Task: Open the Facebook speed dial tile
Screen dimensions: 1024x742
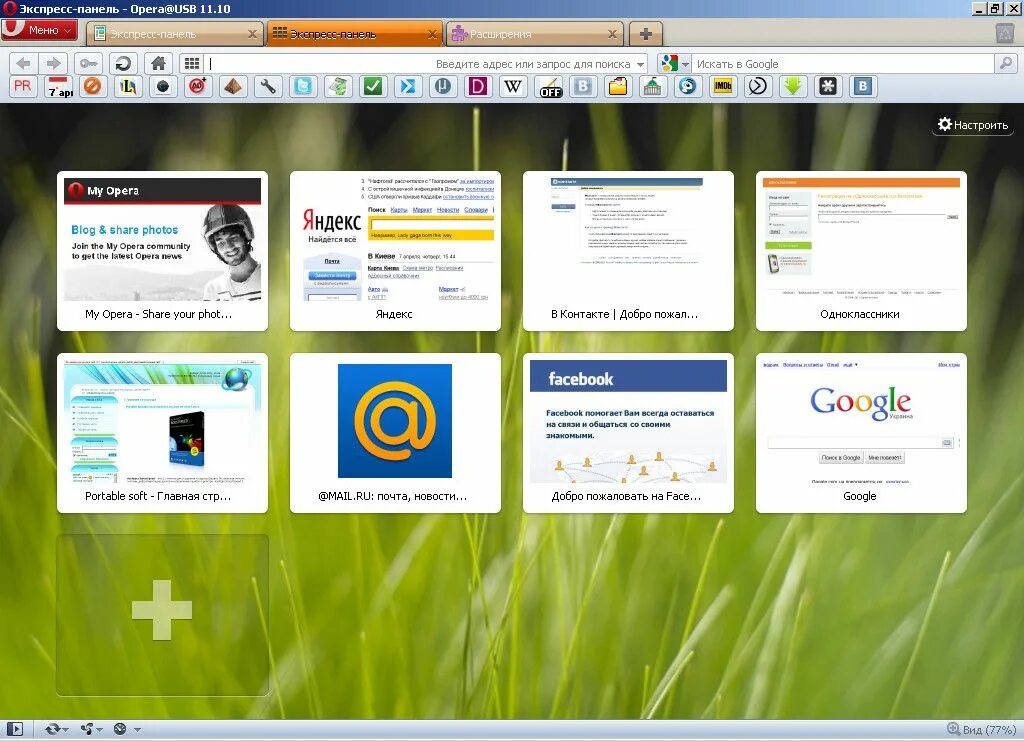Action: [x=628, y=433]
